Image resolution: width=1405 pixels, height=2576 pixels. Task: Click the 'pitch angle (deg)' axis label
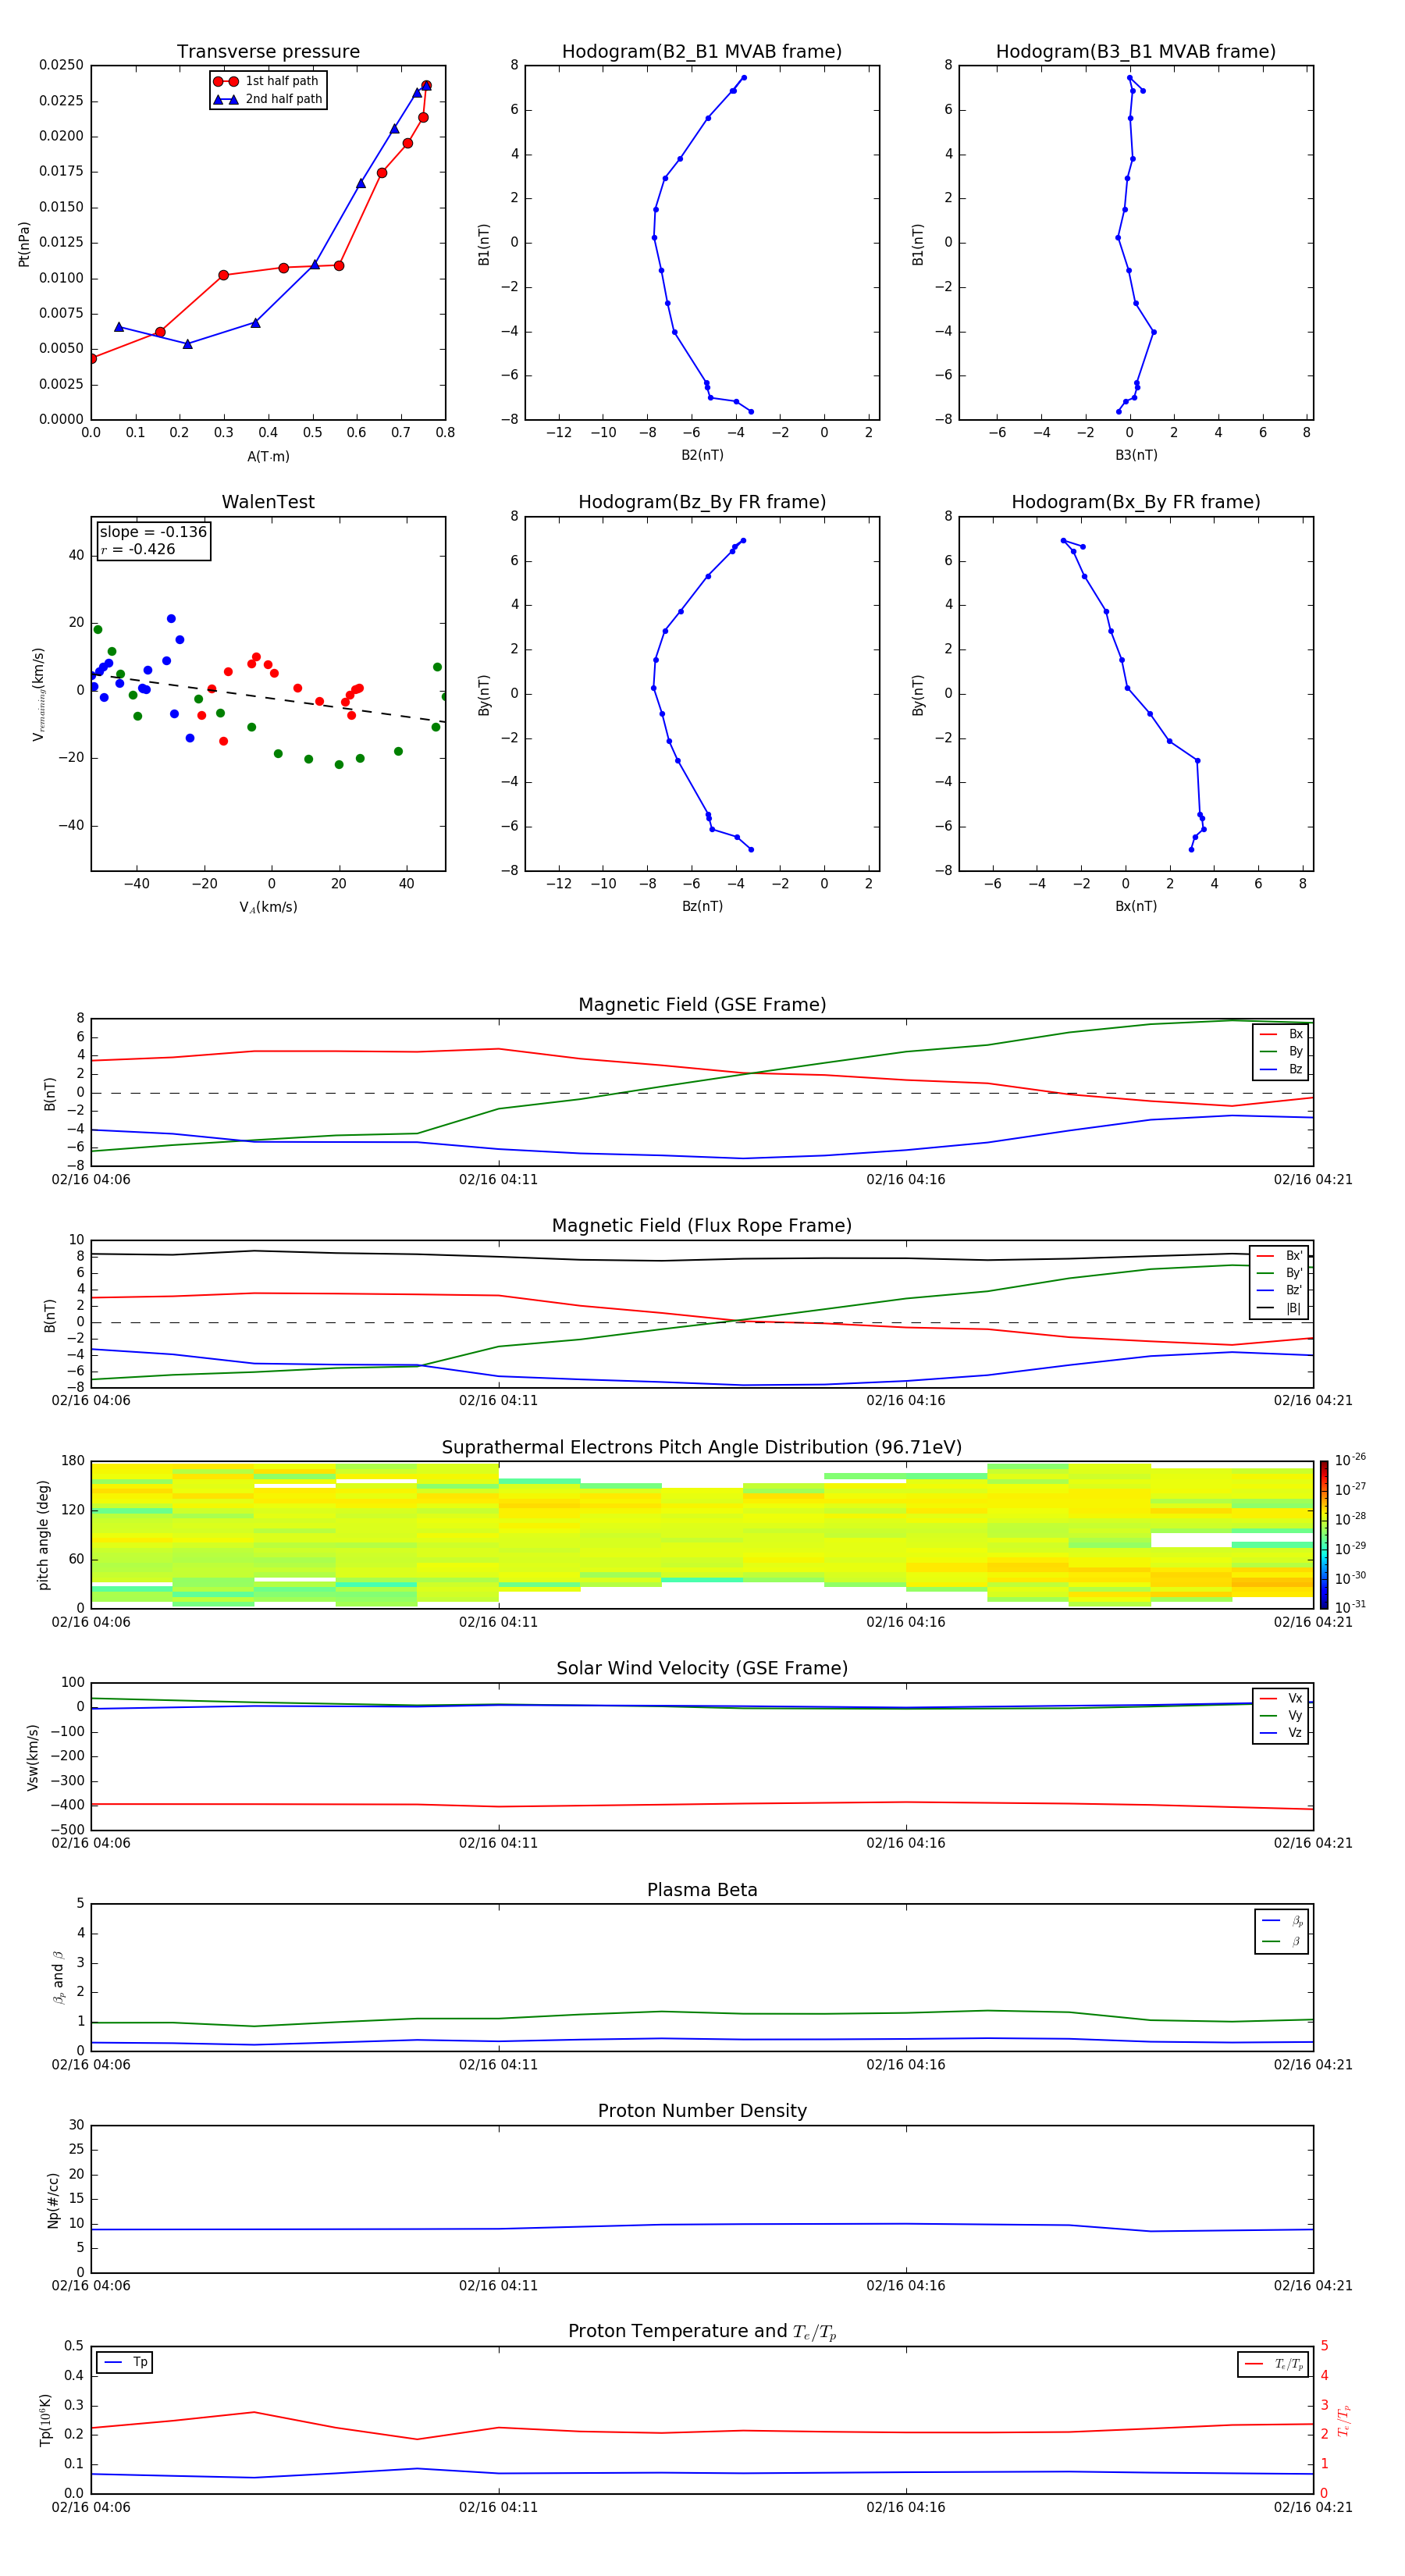(x=43, y=1535)
